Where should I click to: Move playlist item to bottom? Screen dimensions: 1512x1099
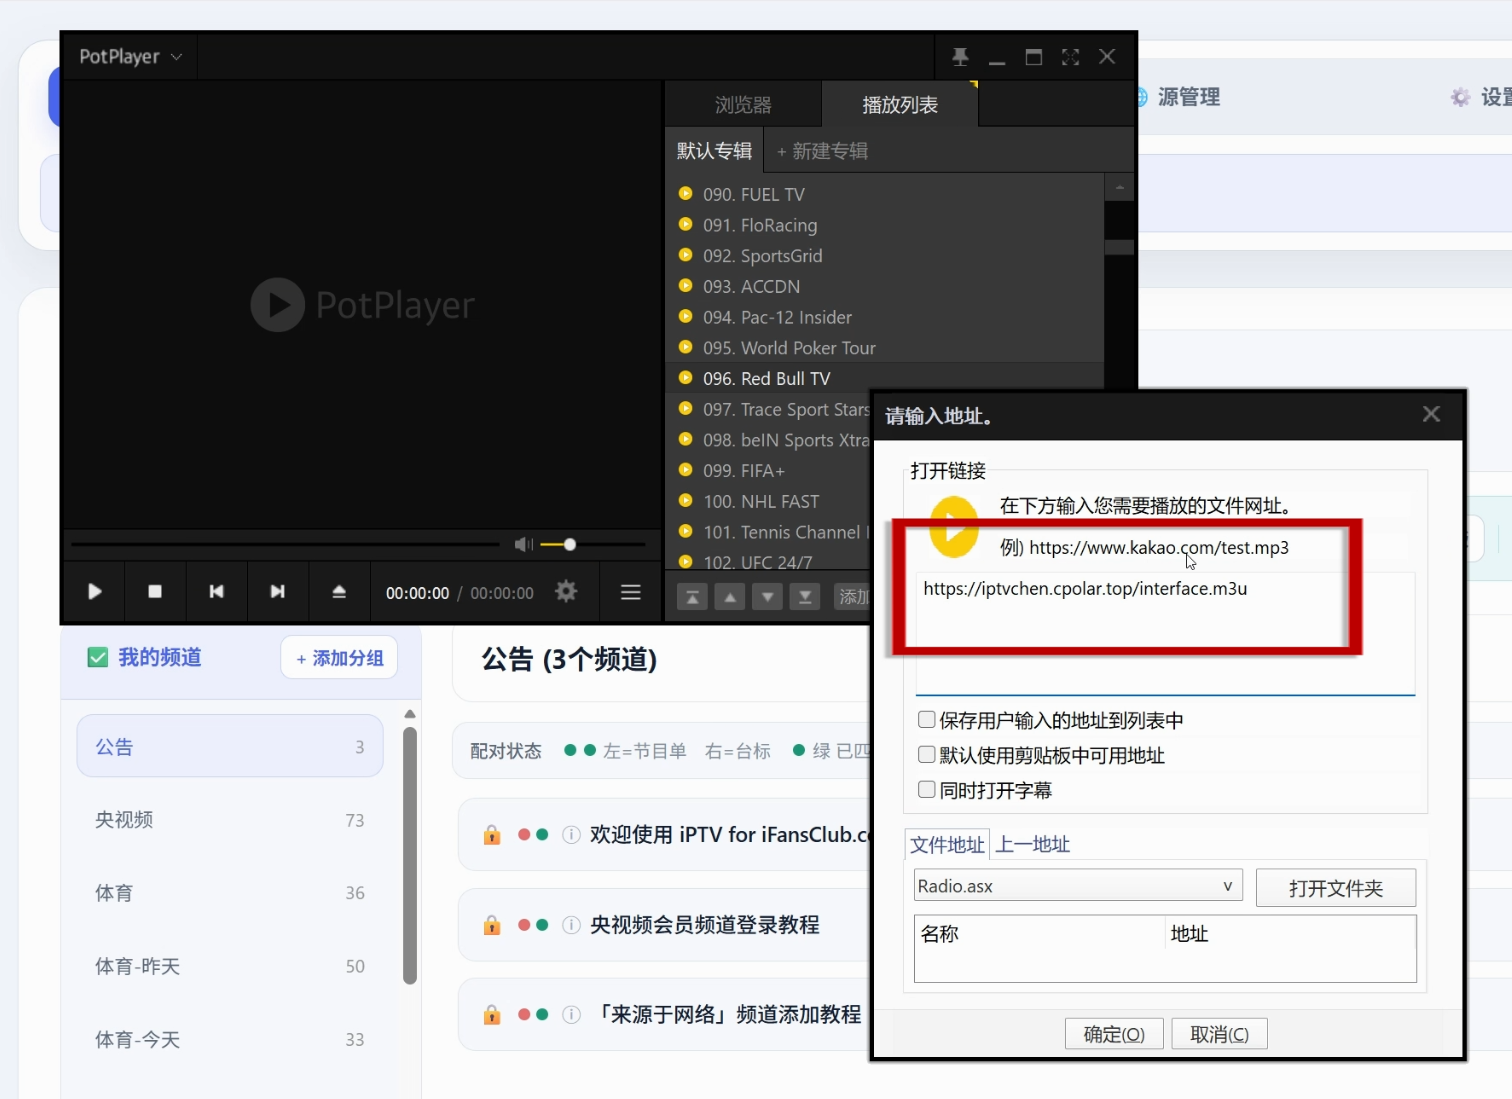pos(805,597)
